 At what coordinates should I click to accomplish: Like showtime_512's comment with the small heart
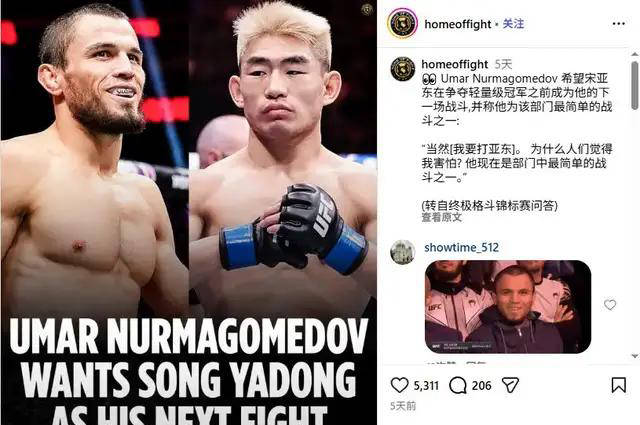tap(610, 305)
